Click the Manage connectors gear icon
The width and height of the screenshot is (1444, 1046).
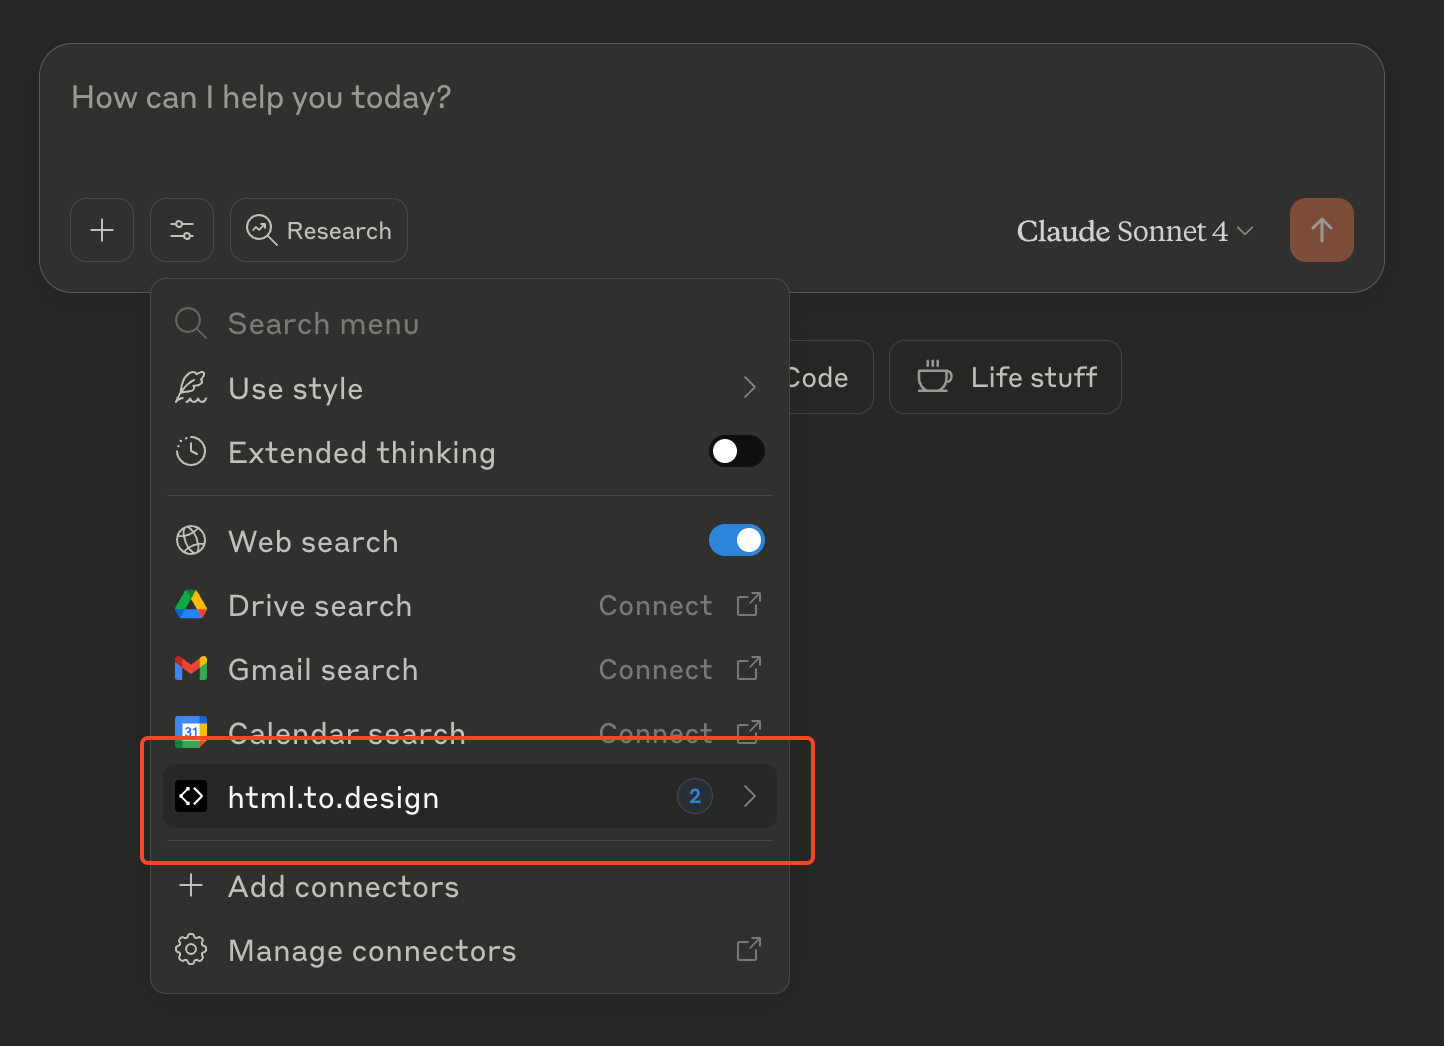191,950
